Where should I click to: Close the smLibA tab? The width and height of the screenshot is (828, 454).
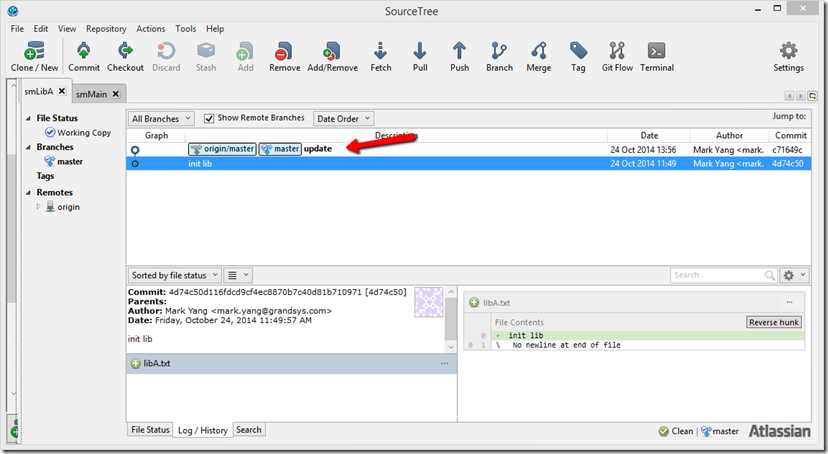coord(62,91)
